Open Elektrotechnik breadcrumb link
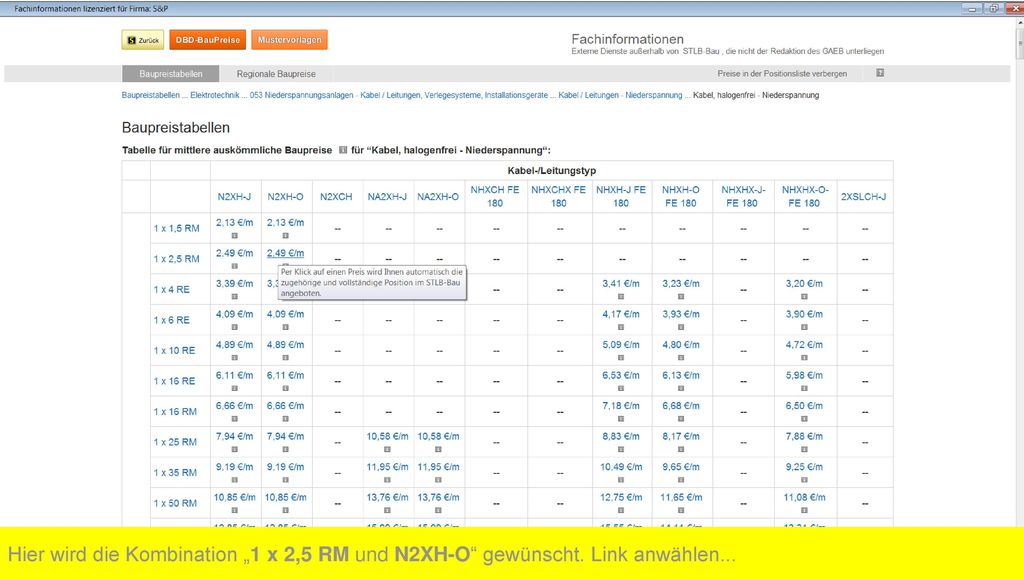Viewport: 1024px width, 580px height. click(214, 95)
